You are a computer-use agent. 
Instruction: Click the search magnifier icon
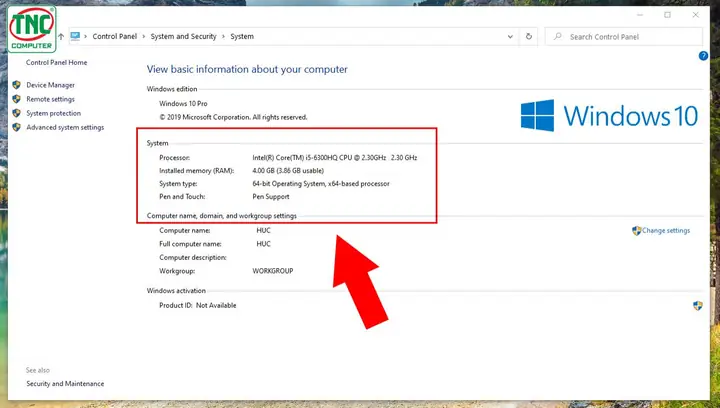pyautogui.click(x=557, y=36)
